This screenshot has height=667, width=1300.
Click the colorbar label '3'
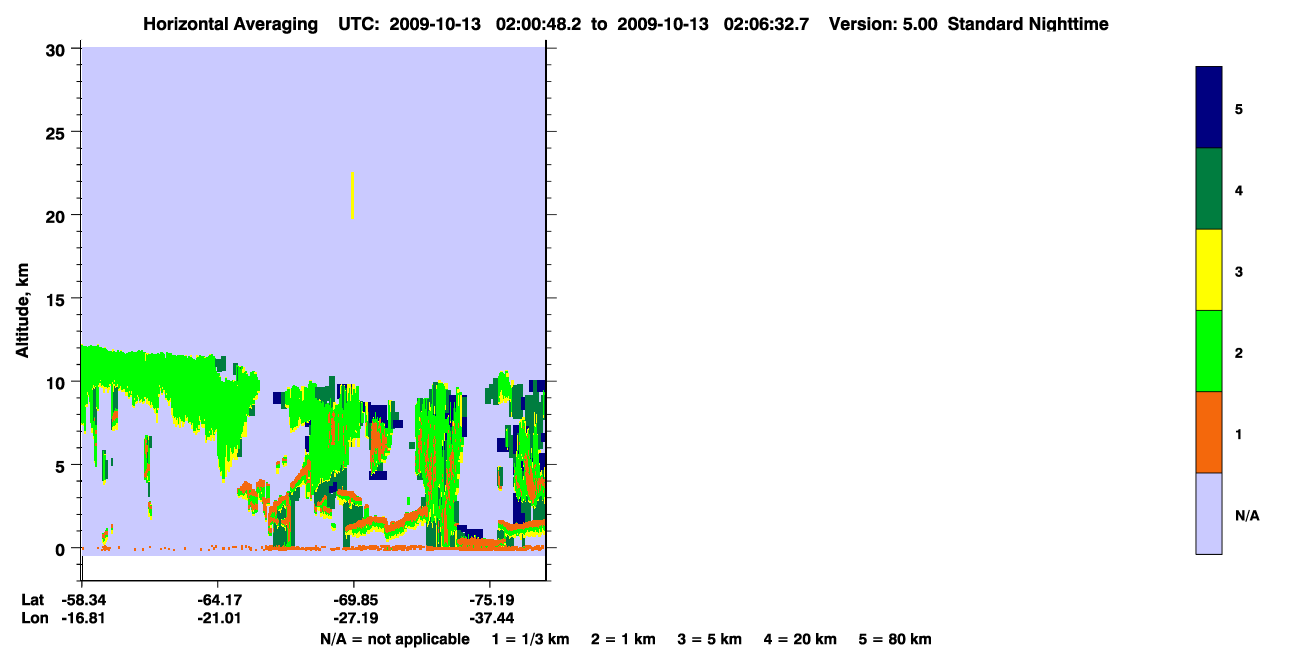pos(1239,271)
